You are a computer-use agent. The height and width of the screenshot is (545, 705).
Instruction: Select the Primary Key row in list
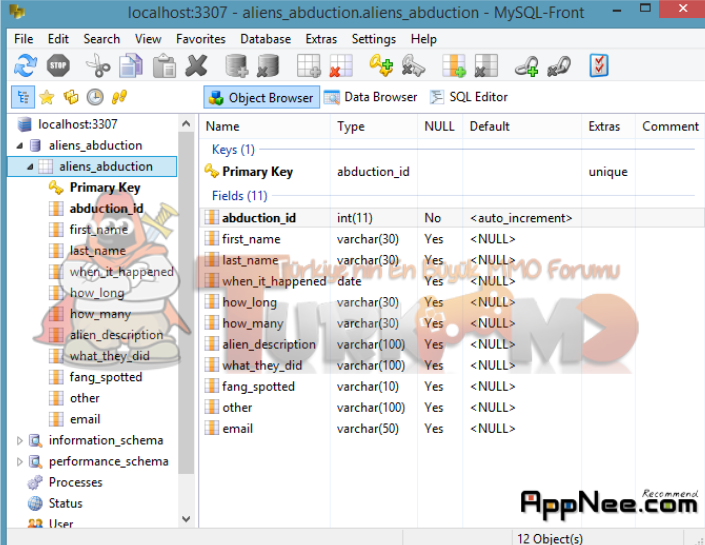click(452, 172)
